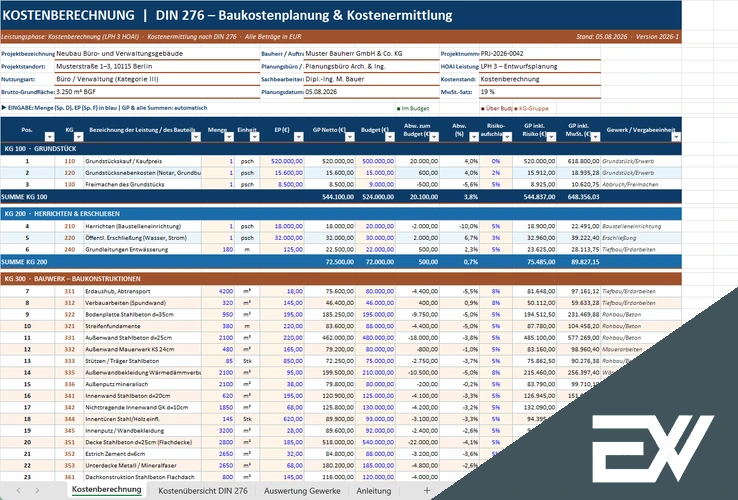Open the GP inkl. MwSt. filter dropdown

coord(595,137)
